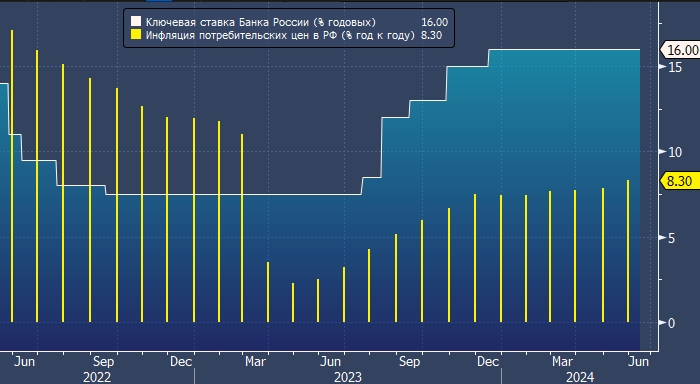Click the 16.00 value in the legend

[x=434, y=22]
